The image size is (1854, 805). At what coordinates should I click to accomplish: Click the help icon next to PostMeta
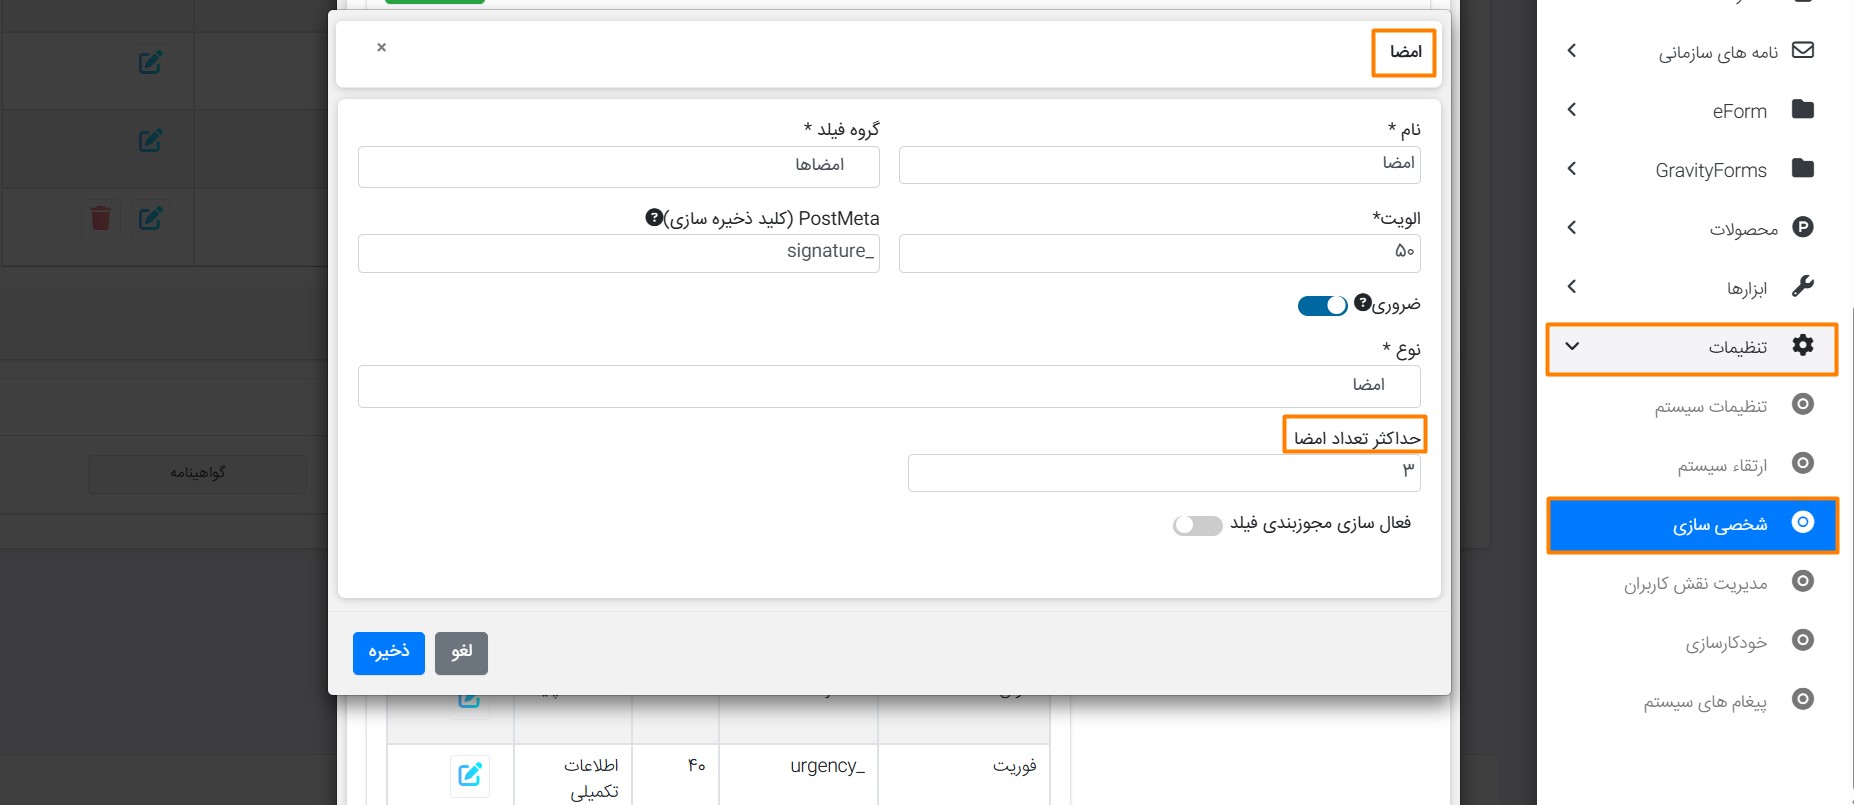pyautogui.click(x=654, y=217)
